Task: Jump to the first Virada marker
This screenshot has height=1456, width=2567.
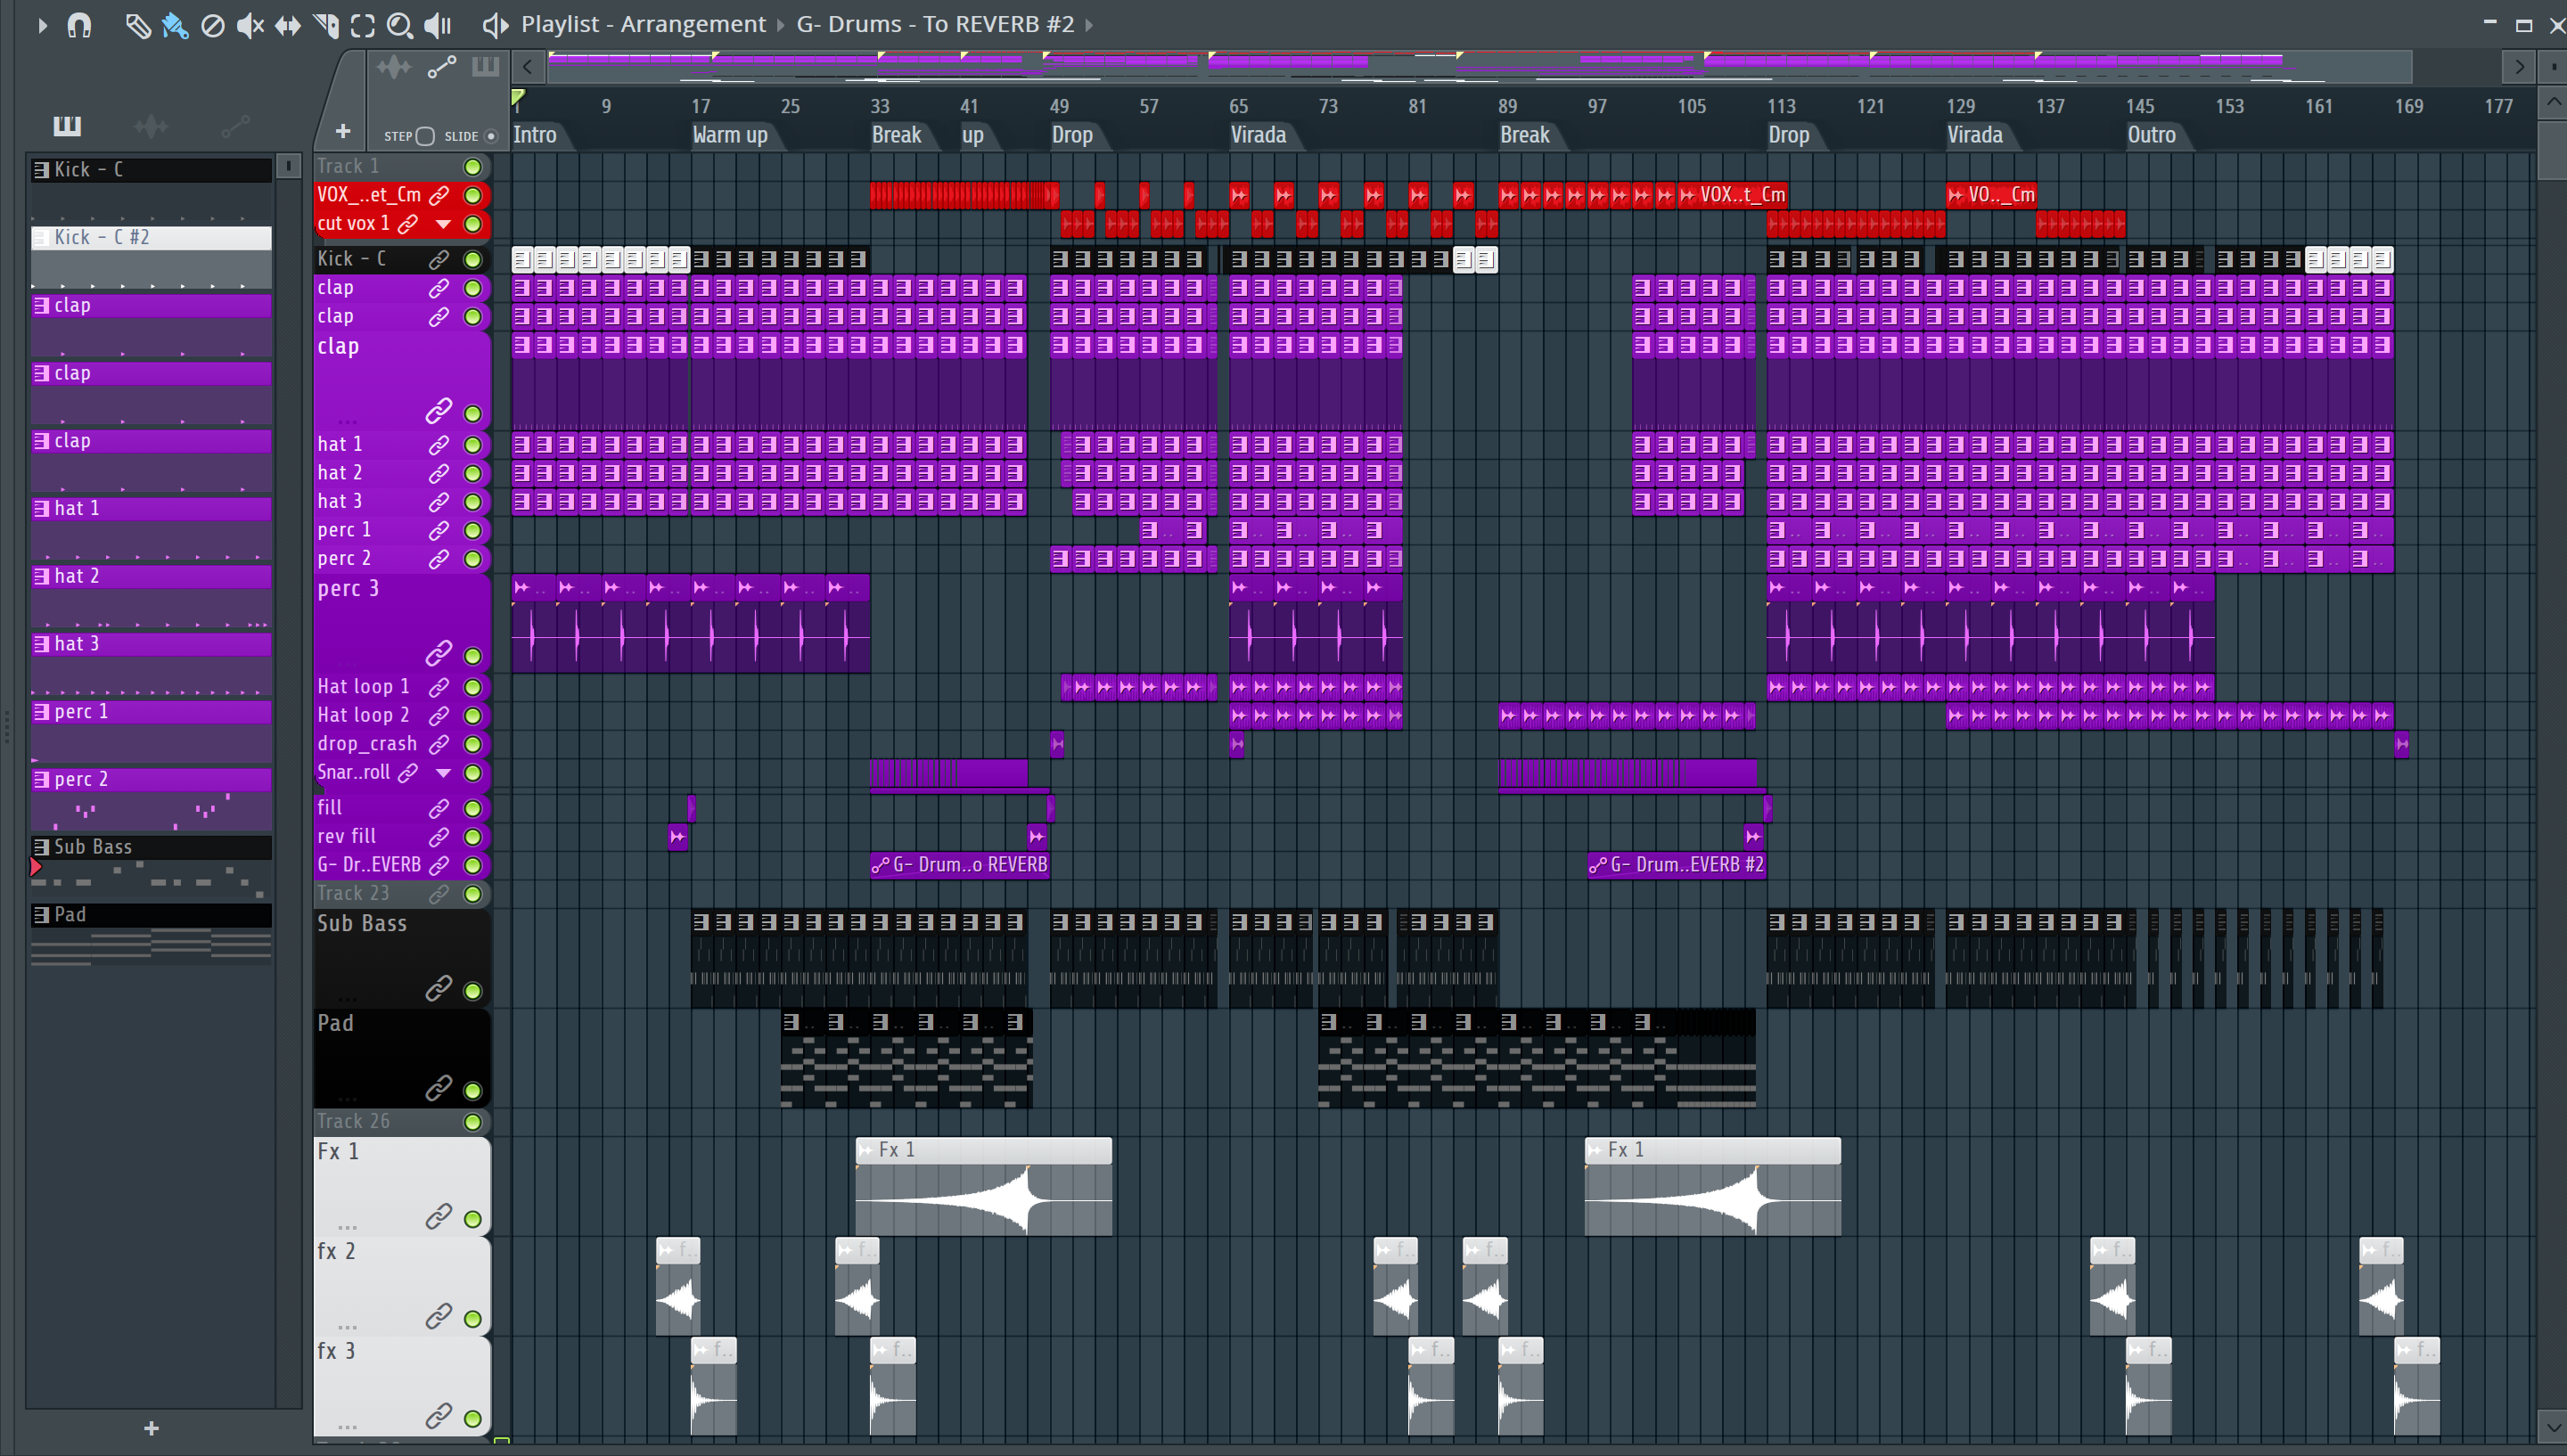Action: (x=1259, y=135)
